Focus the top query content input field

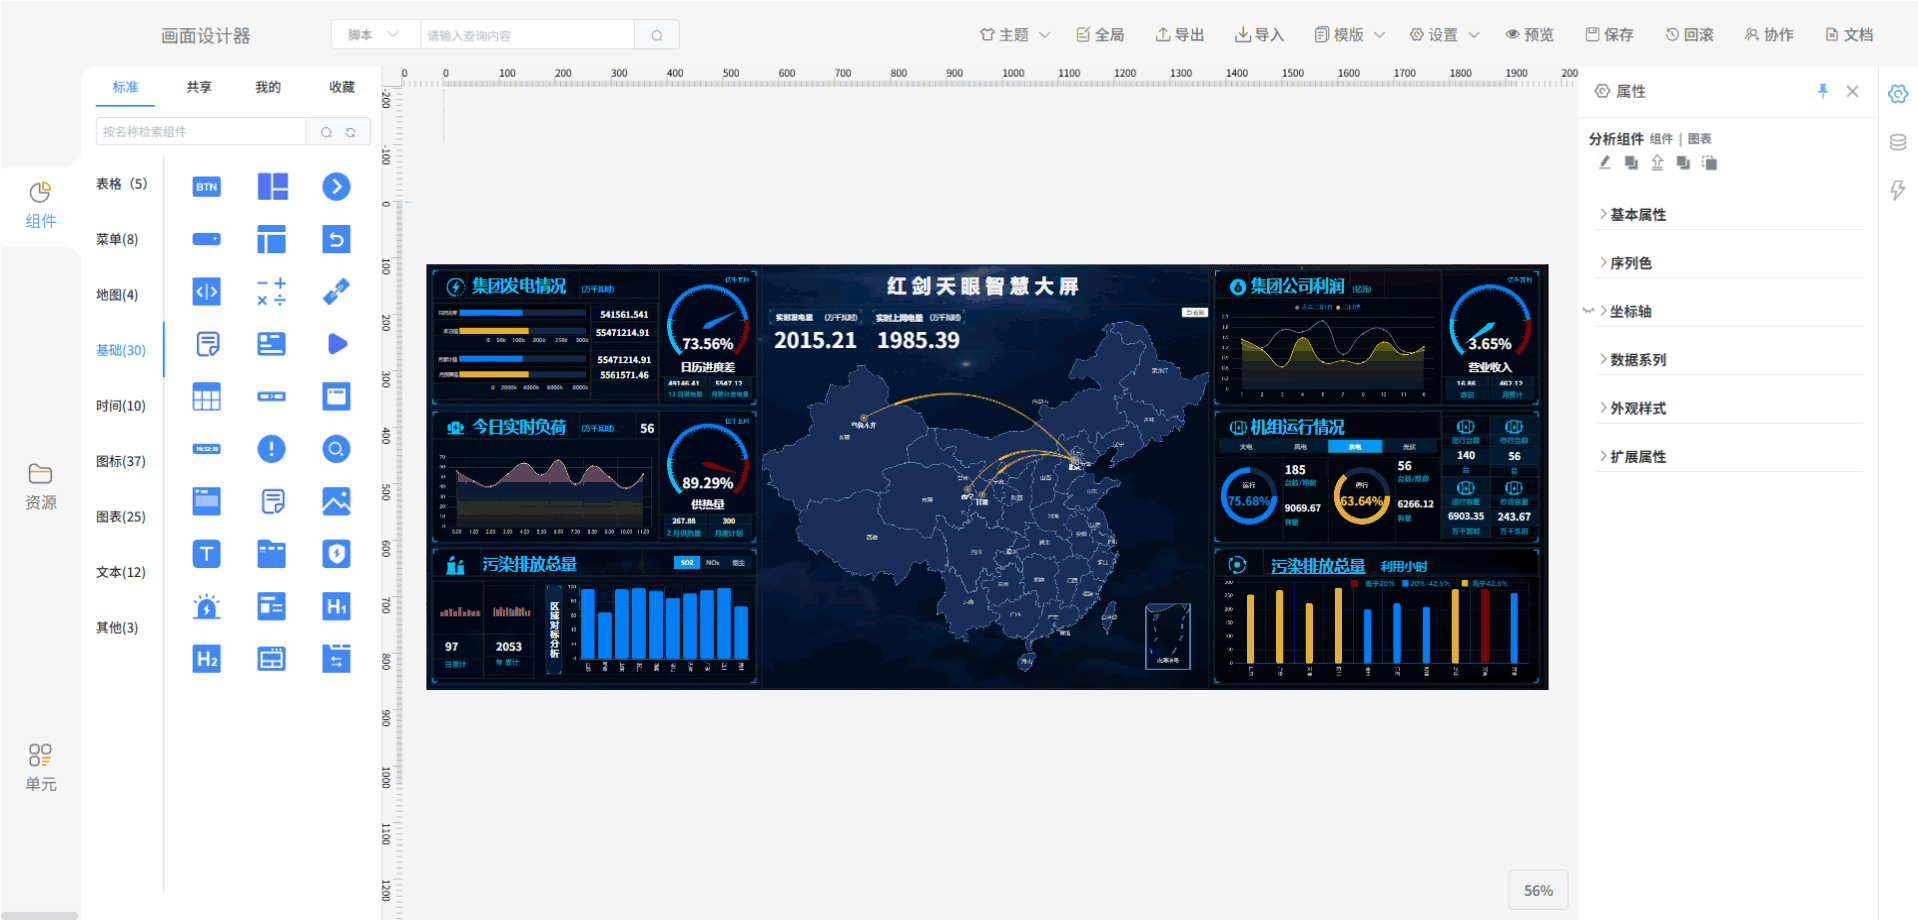point(527,35)
